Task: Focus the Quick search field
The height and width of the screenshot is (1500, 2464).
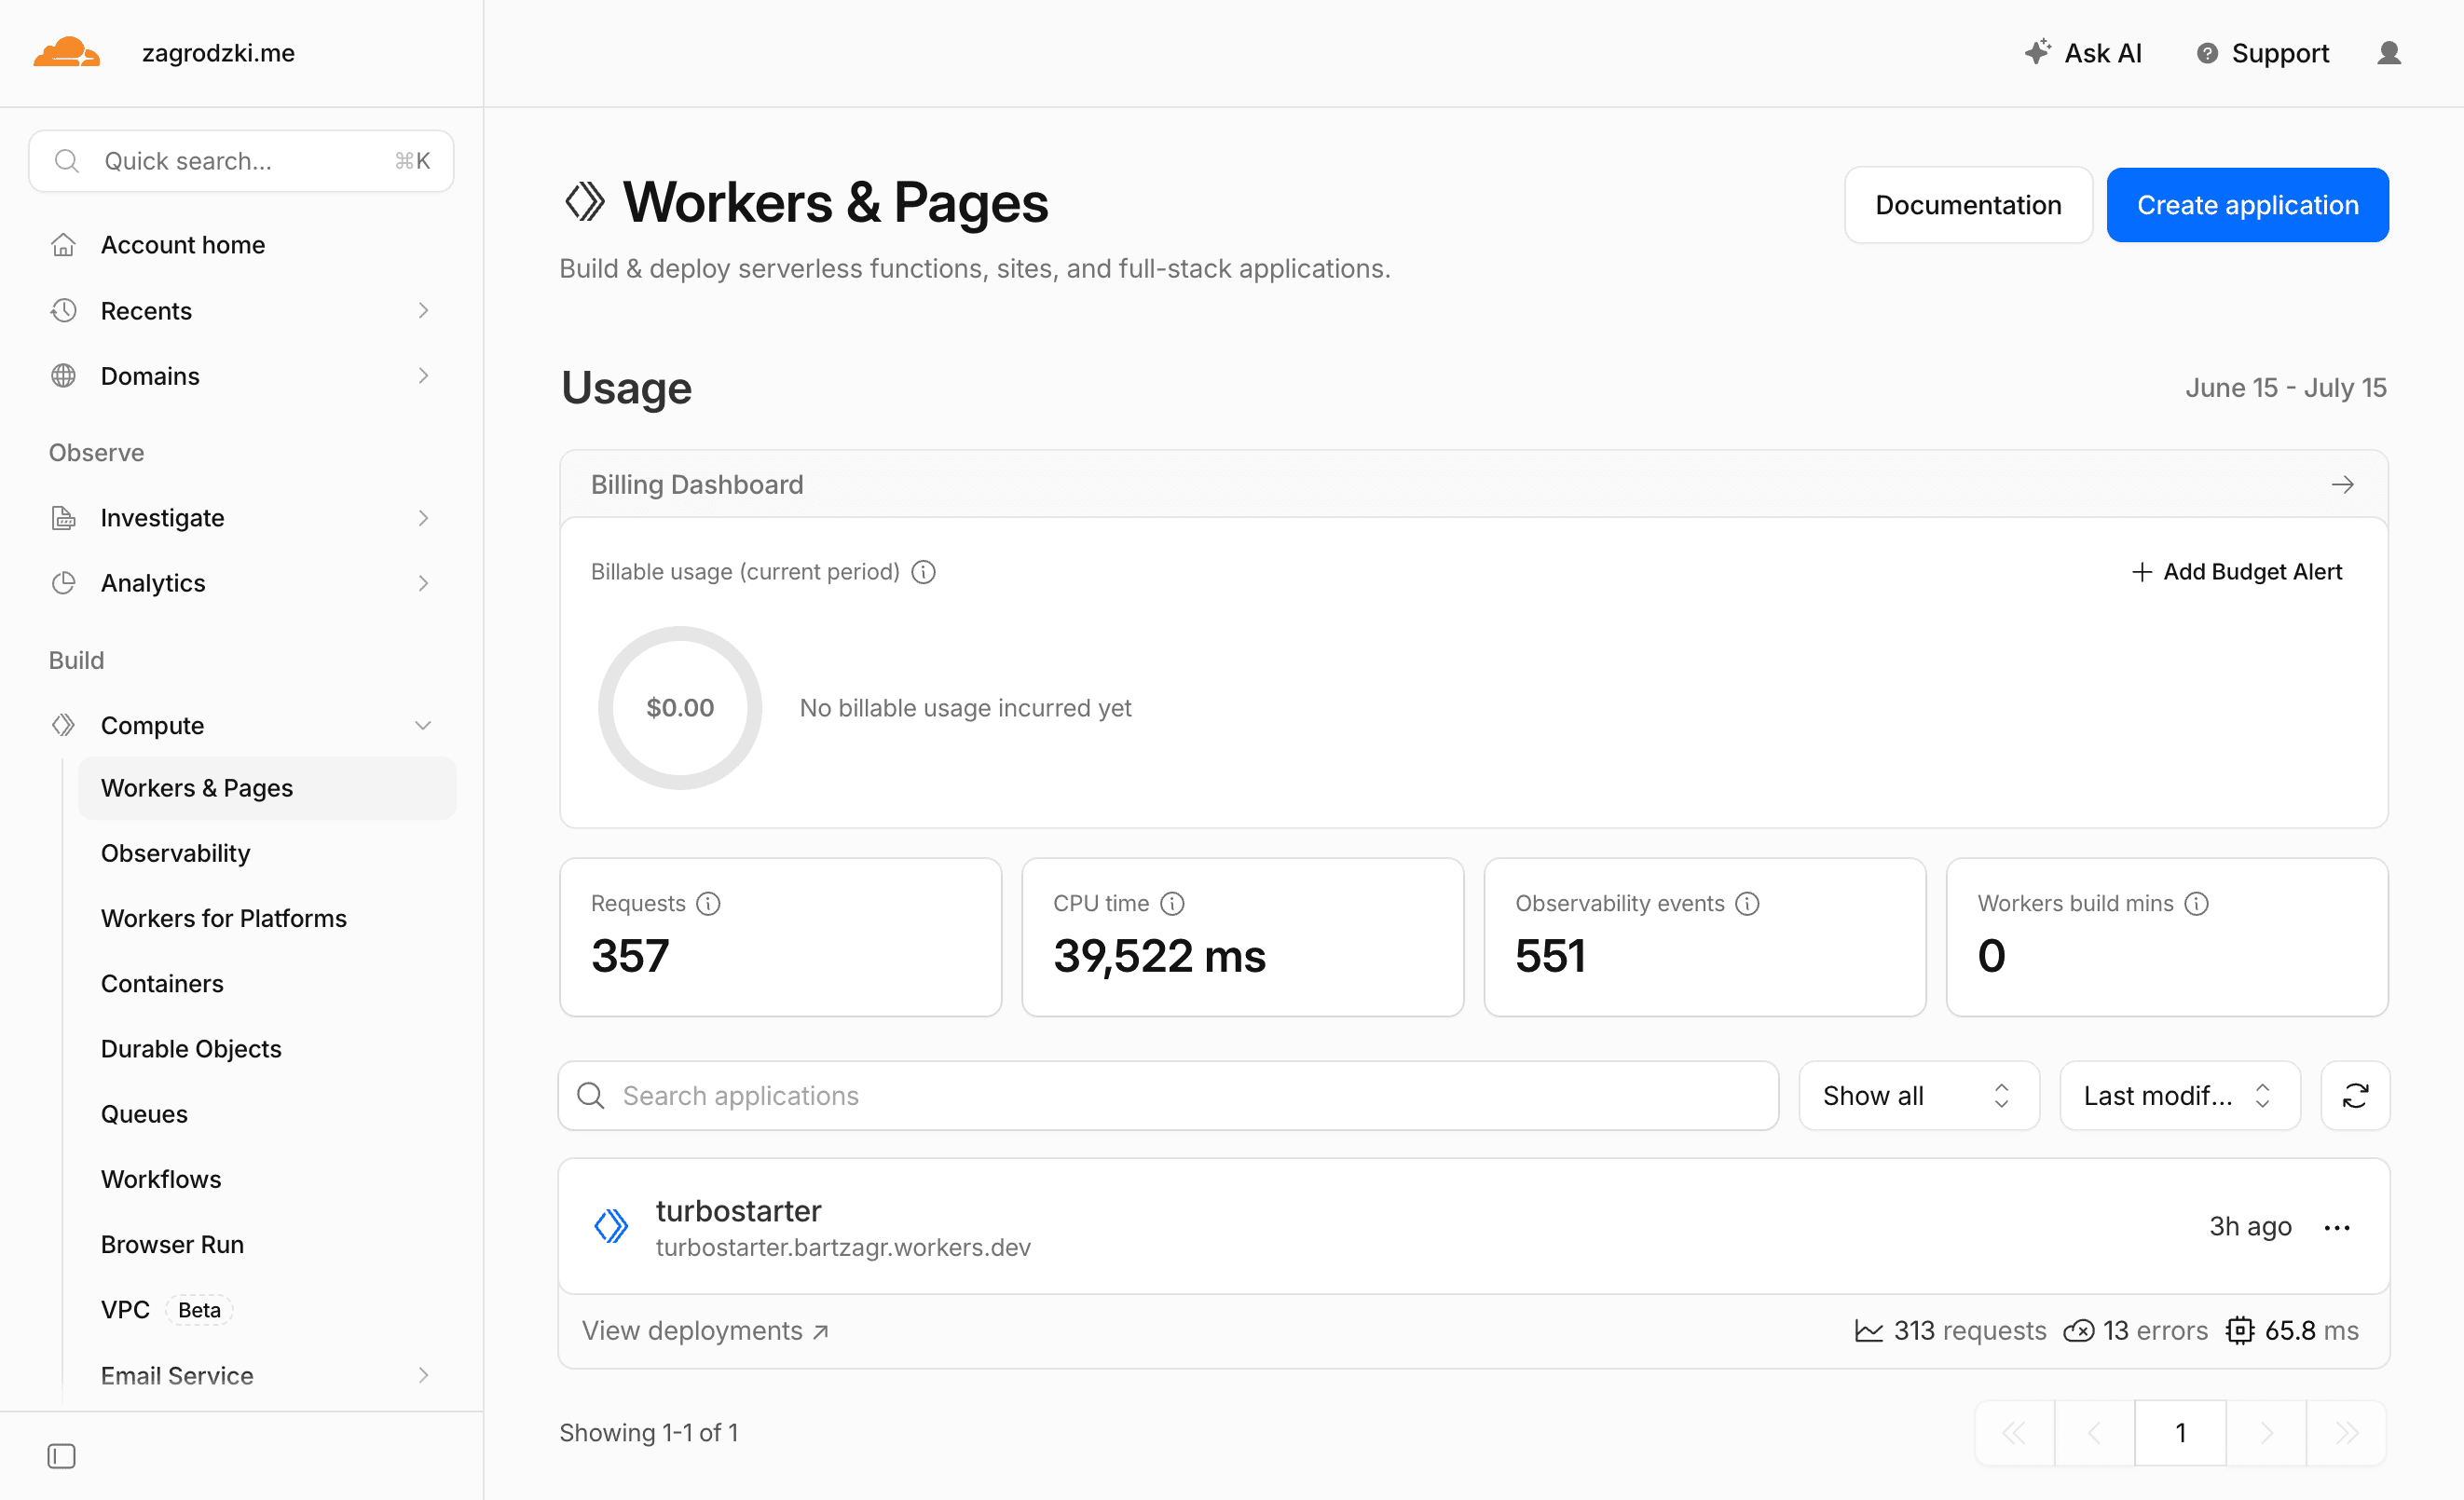Action: (x=241, y=161)
